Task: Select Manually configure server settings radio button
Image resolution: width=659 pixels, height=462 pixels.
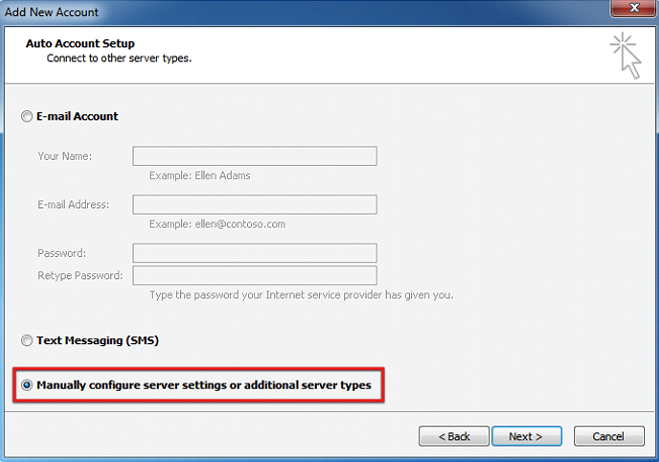Action: 27,385
